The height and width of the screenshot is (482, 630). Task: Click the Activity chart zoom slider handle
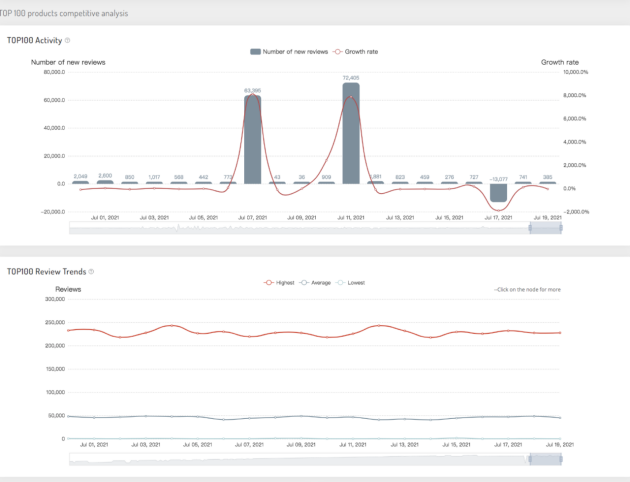(545, 228)
